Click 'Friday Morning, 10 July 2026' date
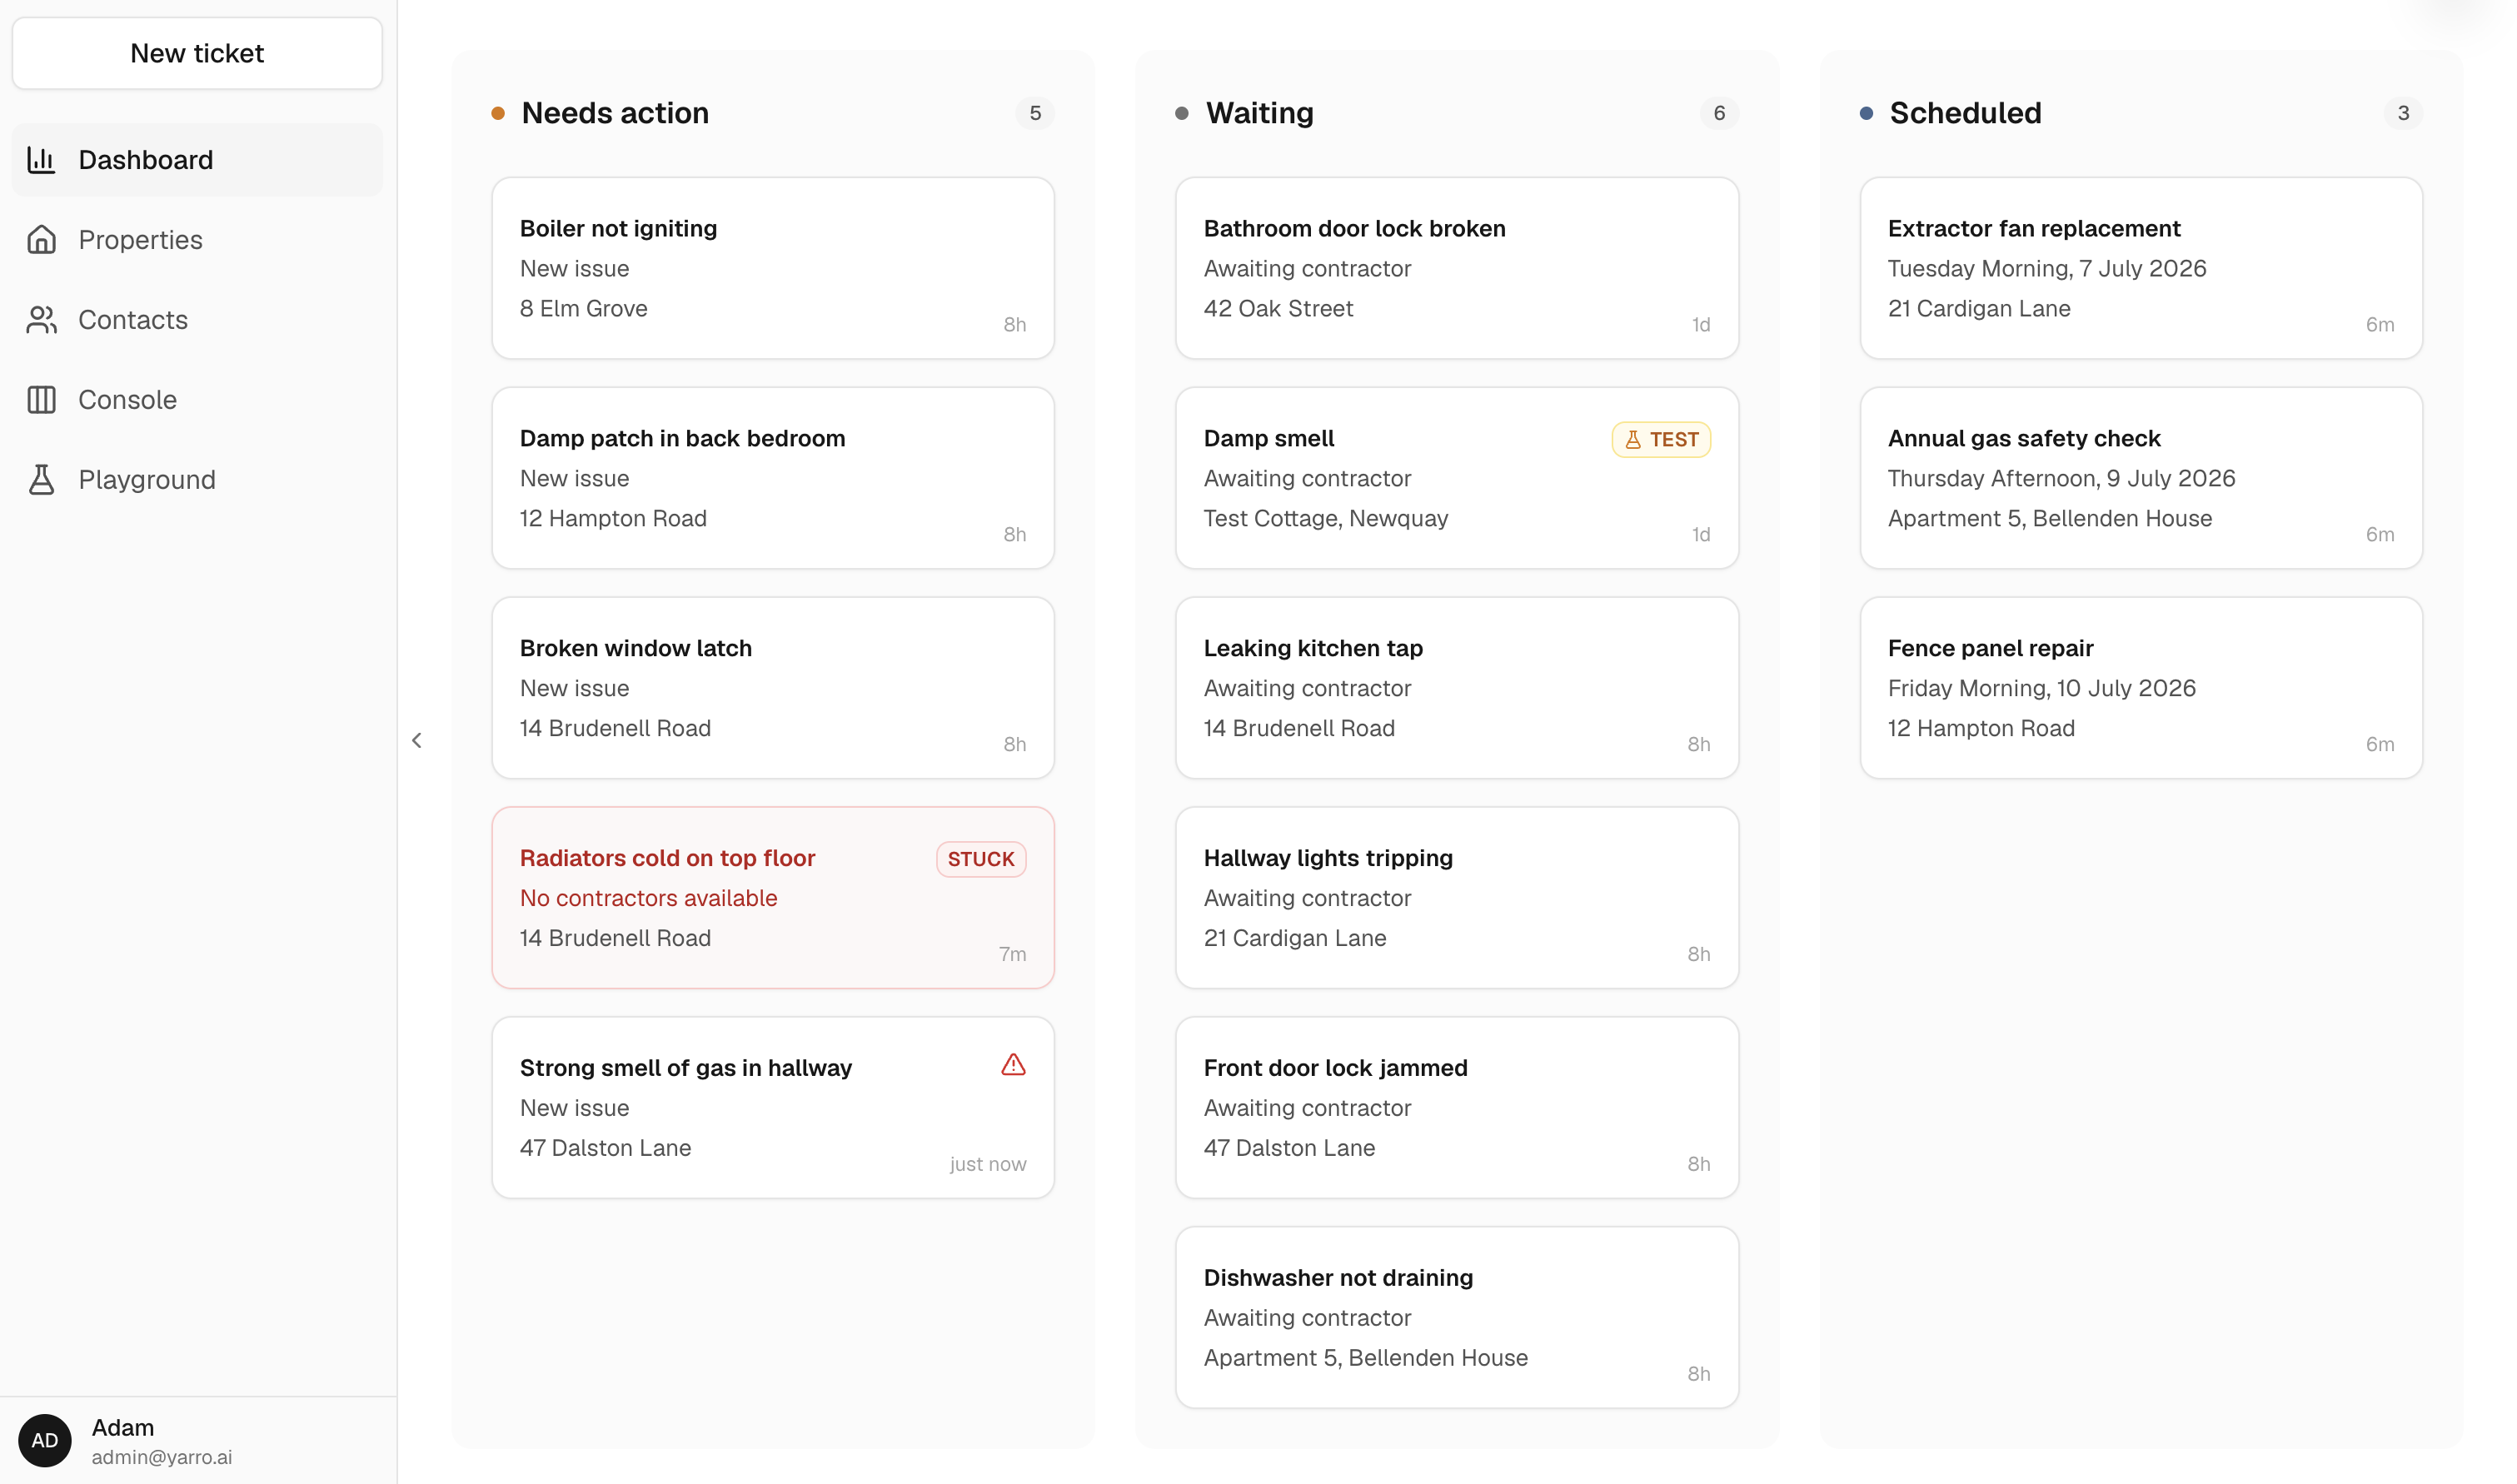Viewport: 2517px width, 1484px height. coord(2041,689)
